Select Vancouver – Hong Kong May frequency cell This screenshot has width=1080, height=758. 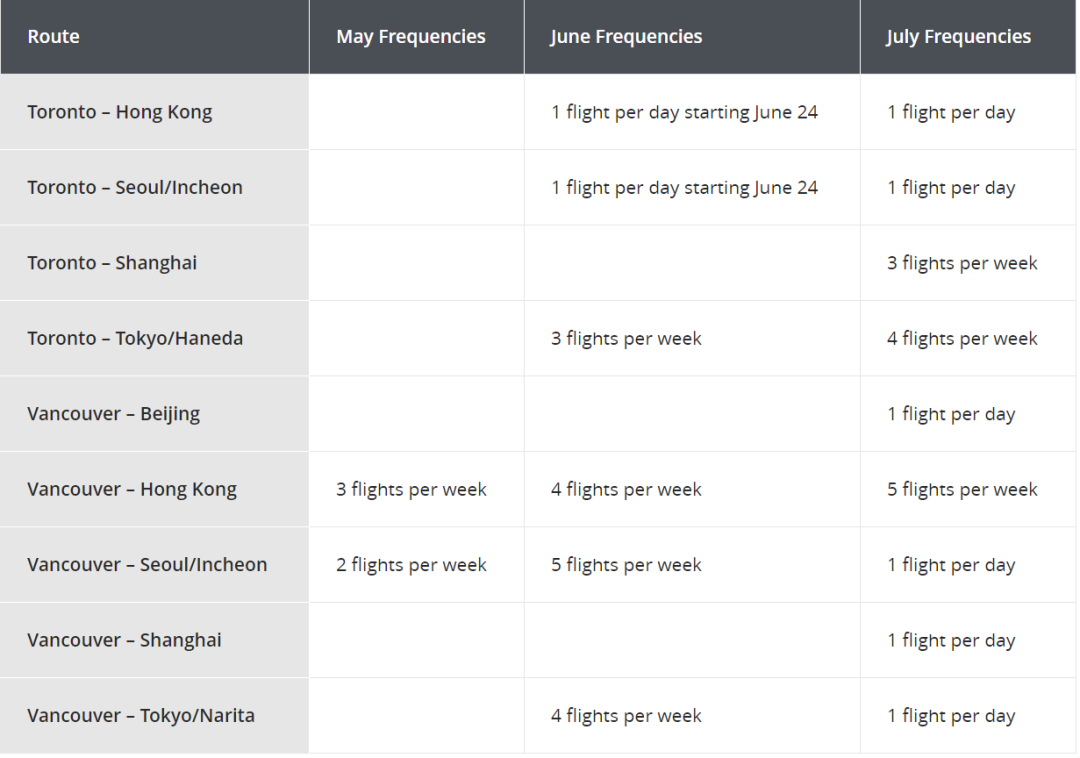[417, 489]
